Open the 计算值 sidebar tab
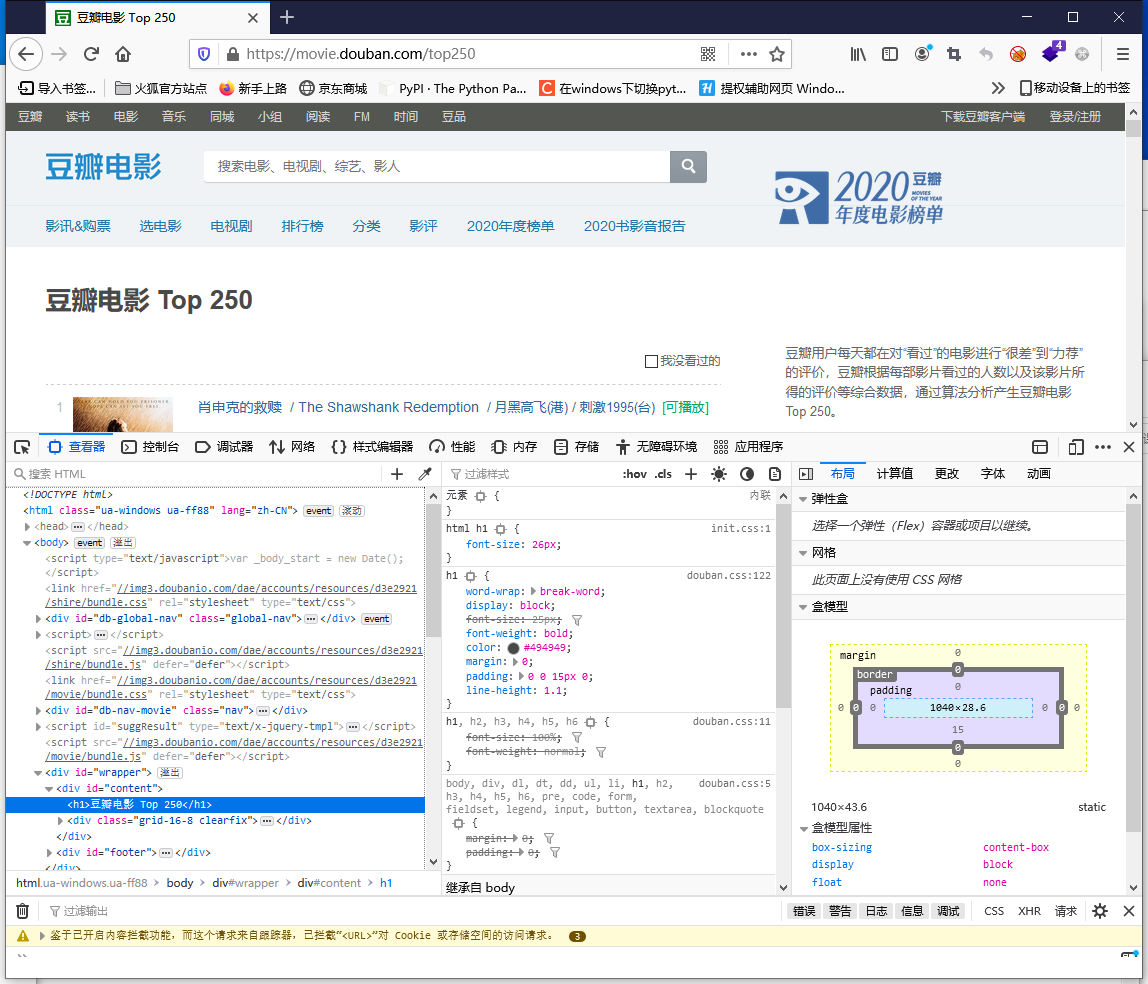Screen dimensions: 1148x984 (894, 474)
